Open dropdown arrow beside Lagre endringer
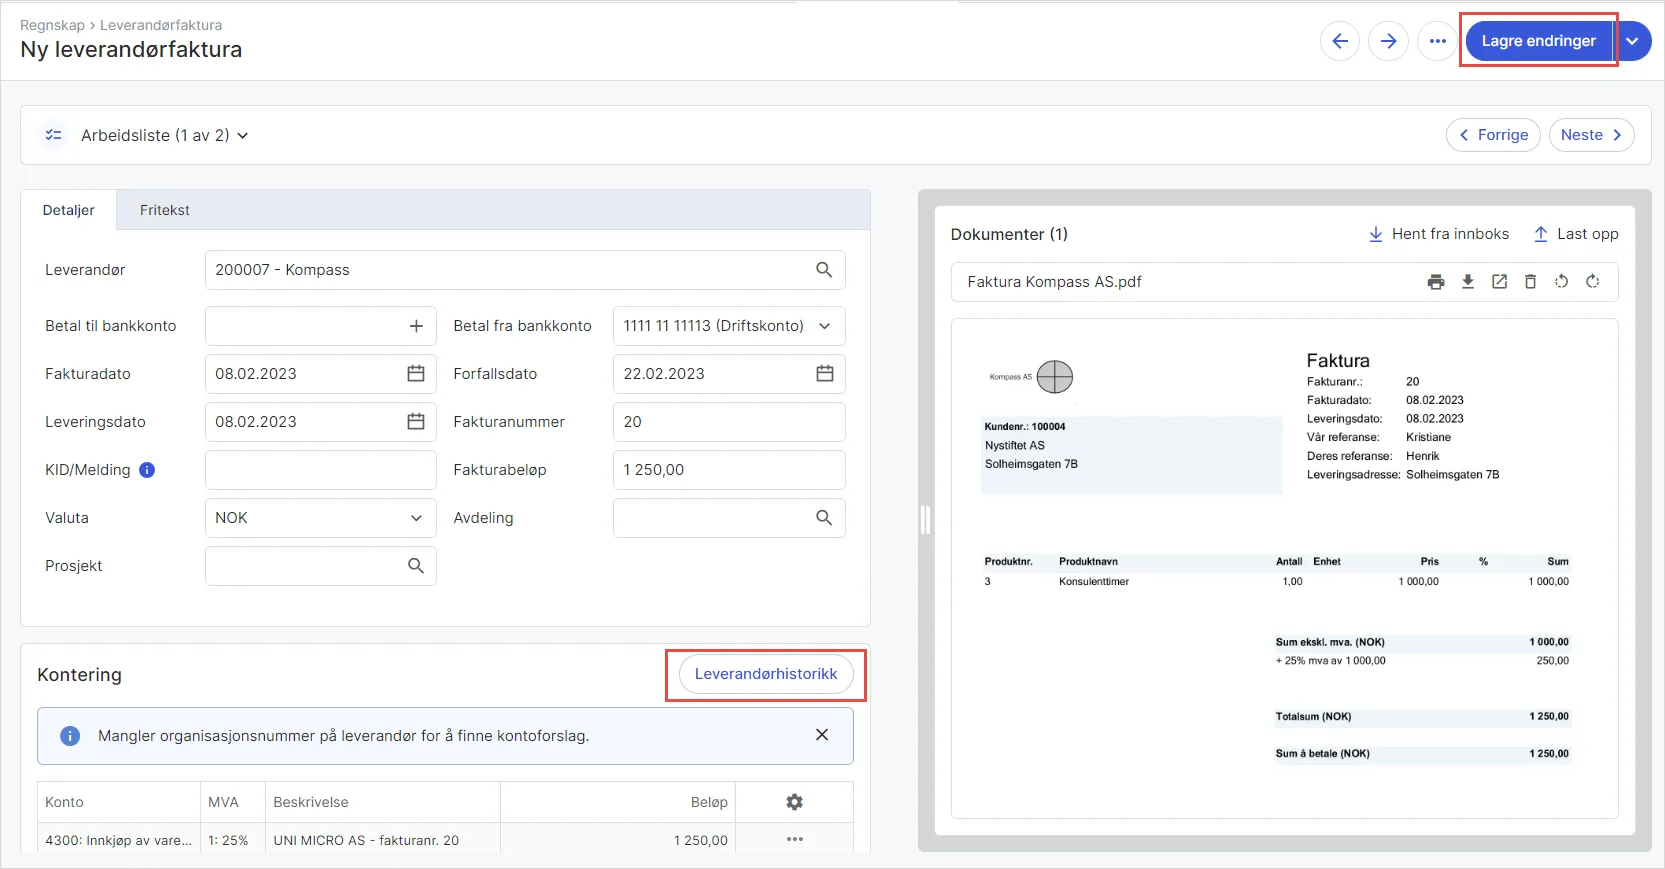The width and height of the screenshot is (1665, 869). [x=1632, y=41]
